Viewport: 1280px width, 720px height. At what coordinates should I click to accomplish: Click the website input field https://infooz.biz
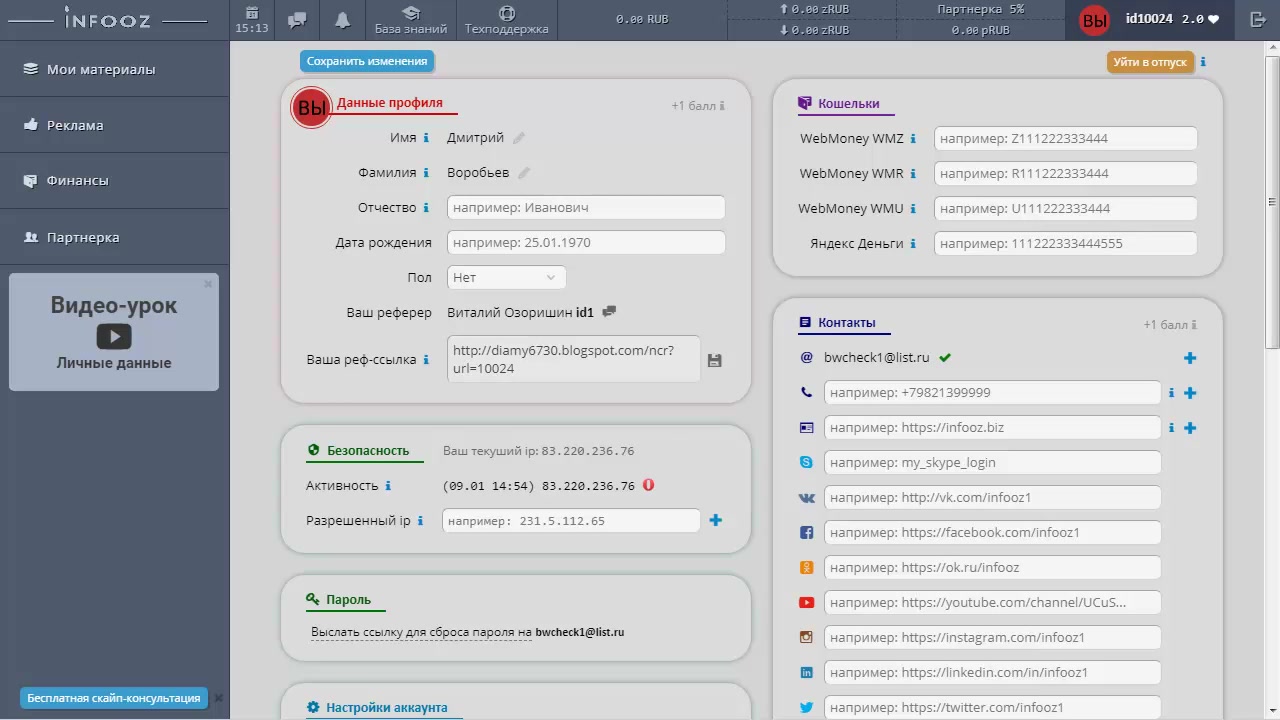click(993, 428)
